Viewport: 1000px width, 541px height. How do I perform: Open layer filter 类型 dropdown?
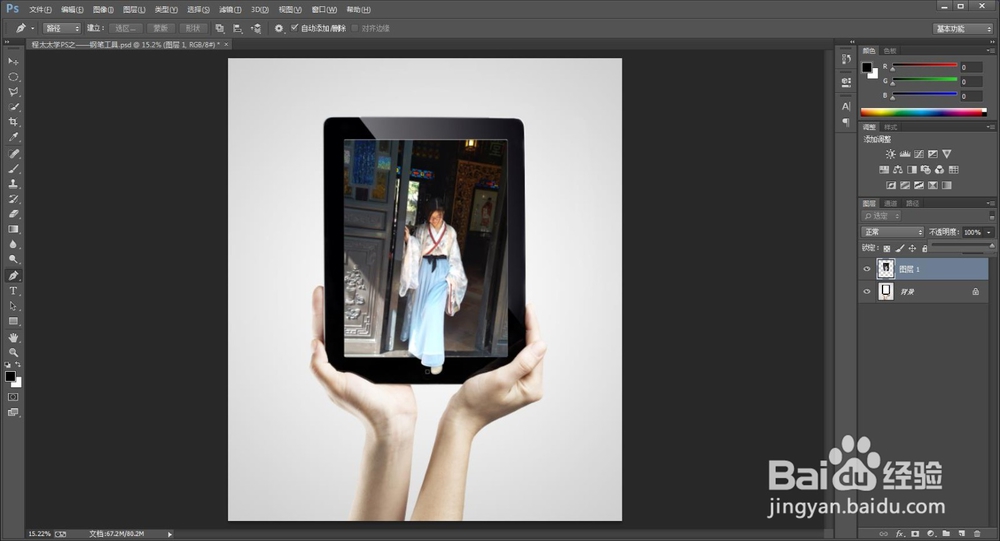coord(881,216)
